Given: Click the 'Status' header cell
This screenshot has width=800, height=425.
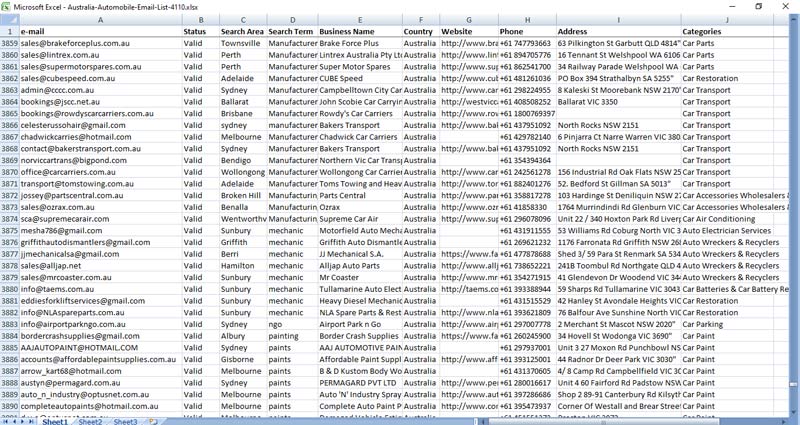Looking at the screenshot, I should click(201, 32).
